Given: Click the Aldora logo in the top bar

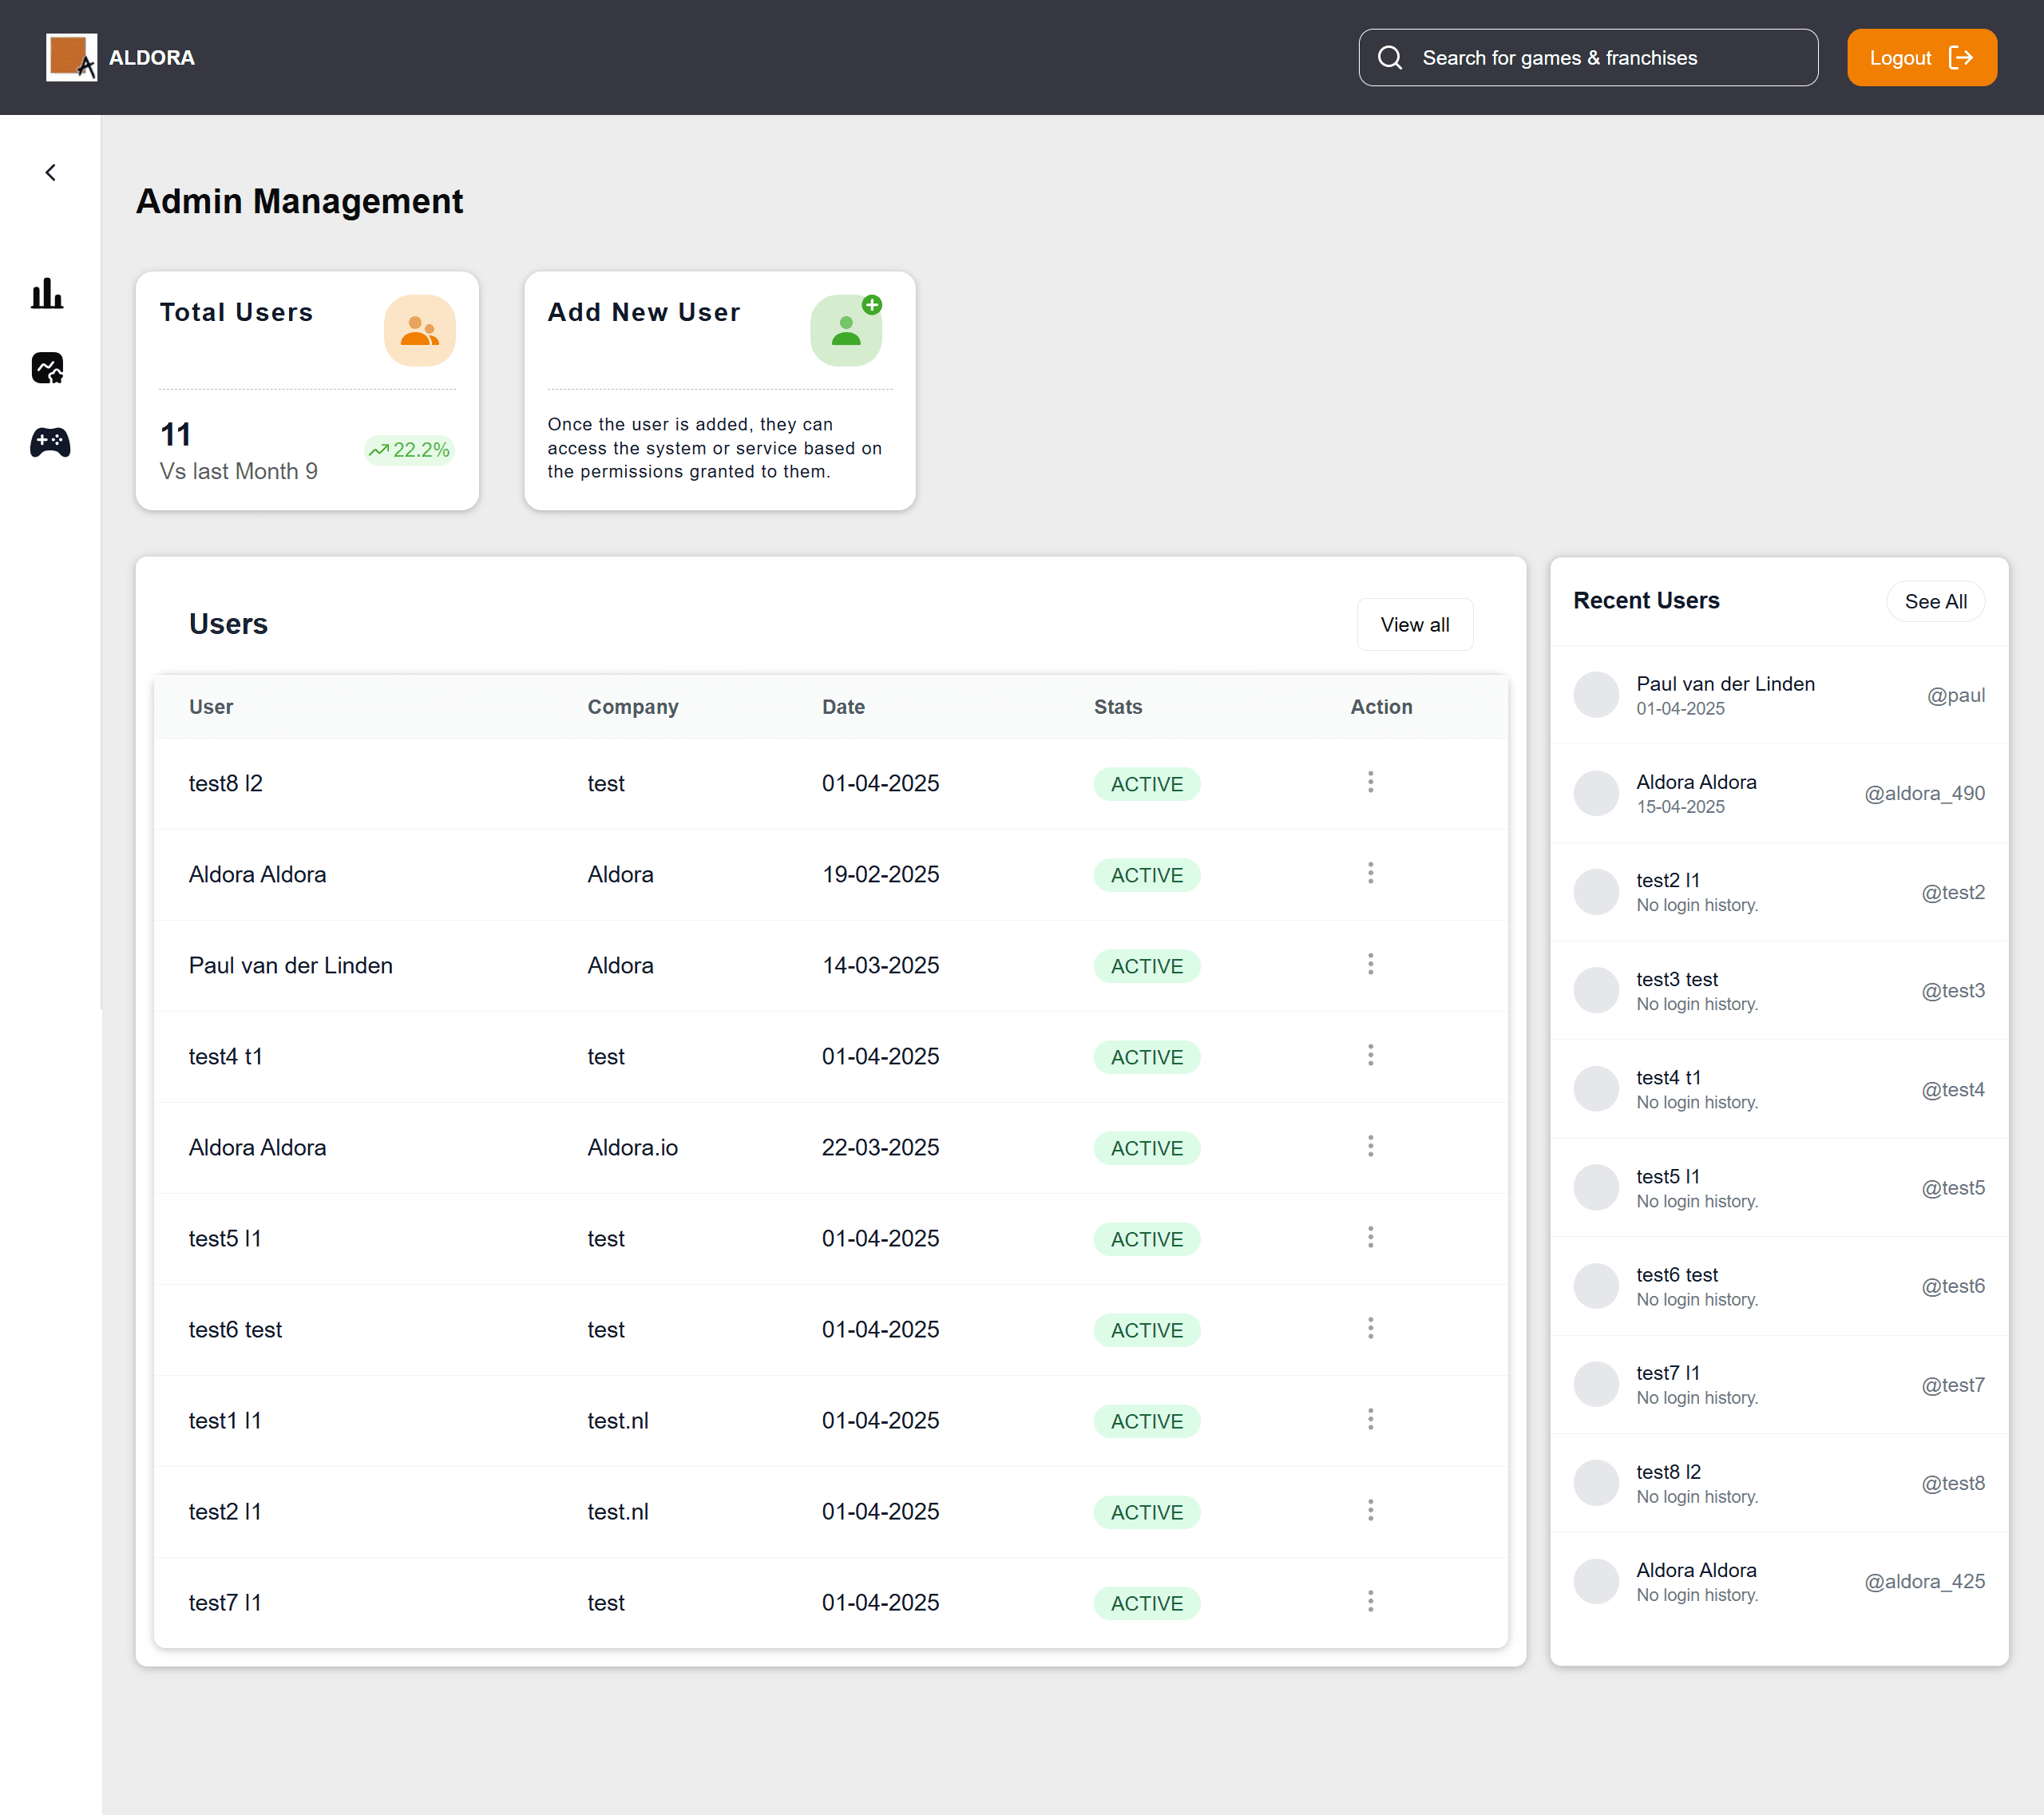Looking at the screenshot, I should 70,57.
